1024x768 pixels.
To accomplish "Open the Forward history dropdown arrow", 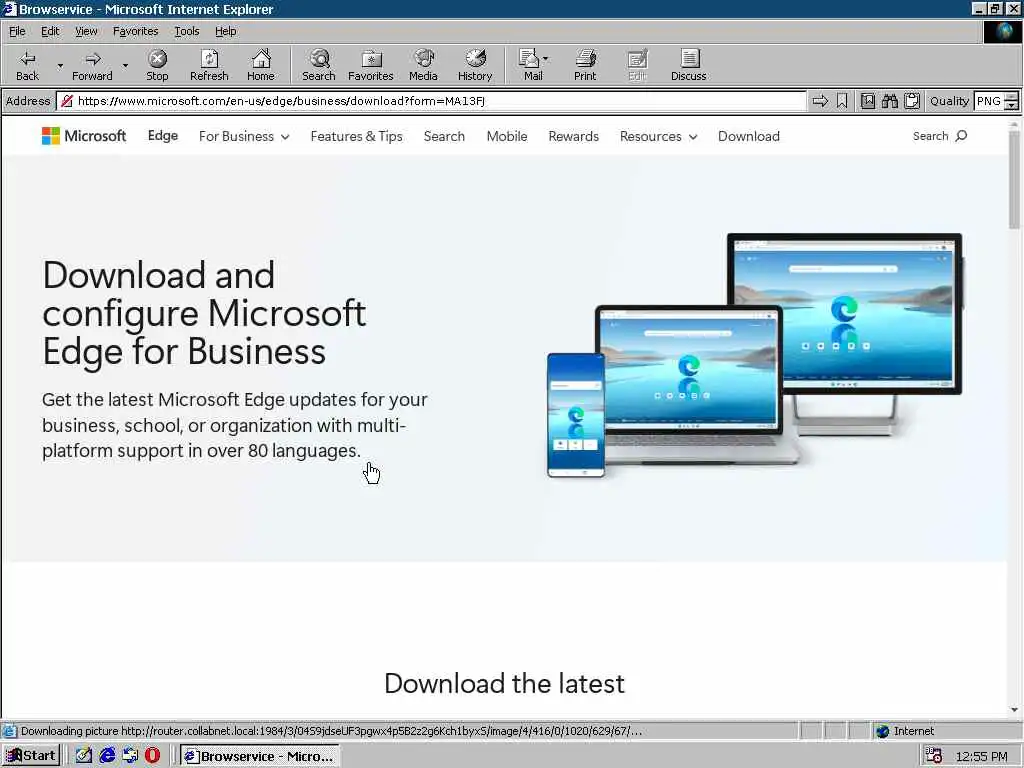I will click(125, 65).
